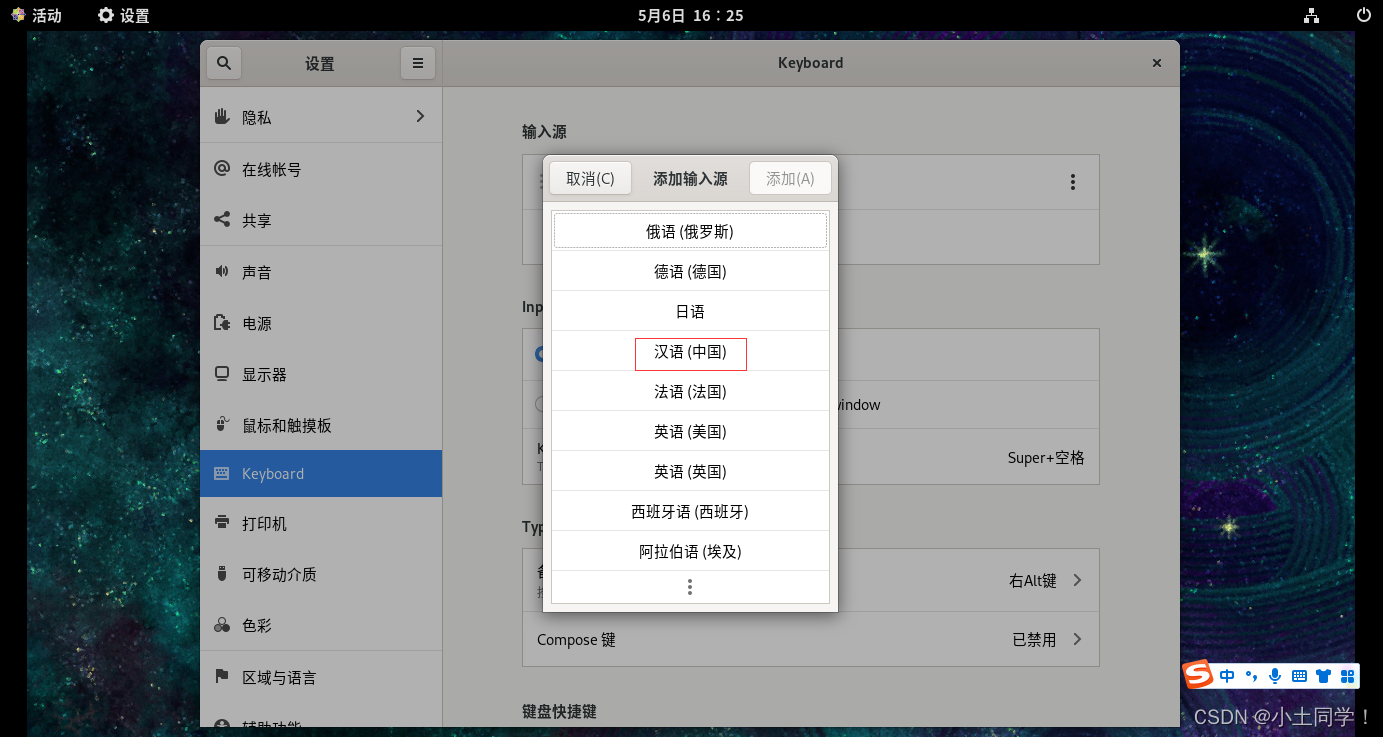Click the 取消(C) cancel button
The width and height of the screenshot is (1383, 737).
[x=590, y=179]
